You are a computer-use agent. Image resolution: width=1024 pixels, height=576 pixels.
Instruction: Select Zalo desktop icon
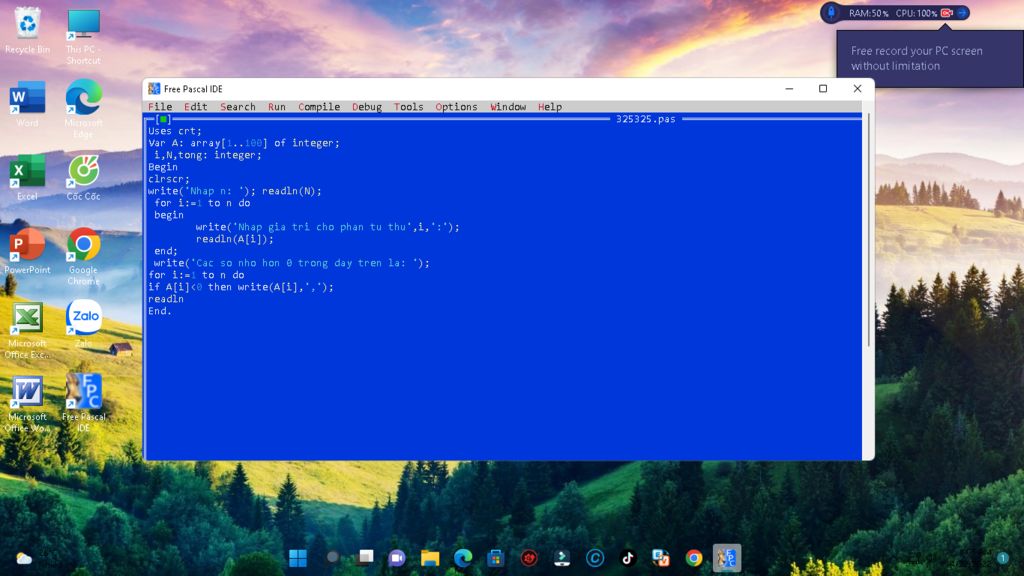click(84, 324)
